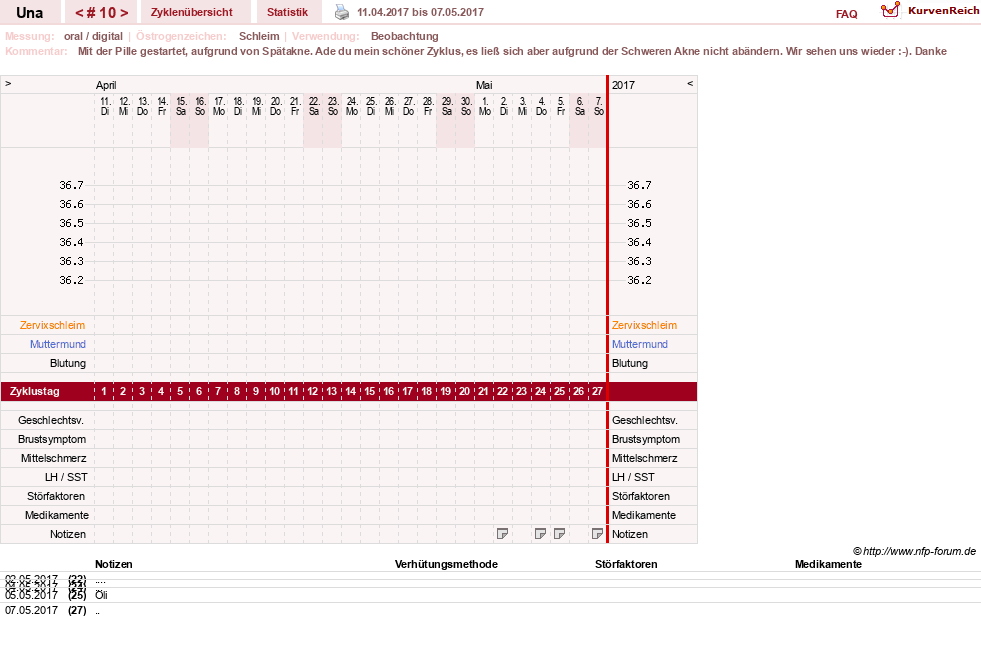Click the April month label
981x663 pixels.
pyautogui.click(x=106, y=85)
